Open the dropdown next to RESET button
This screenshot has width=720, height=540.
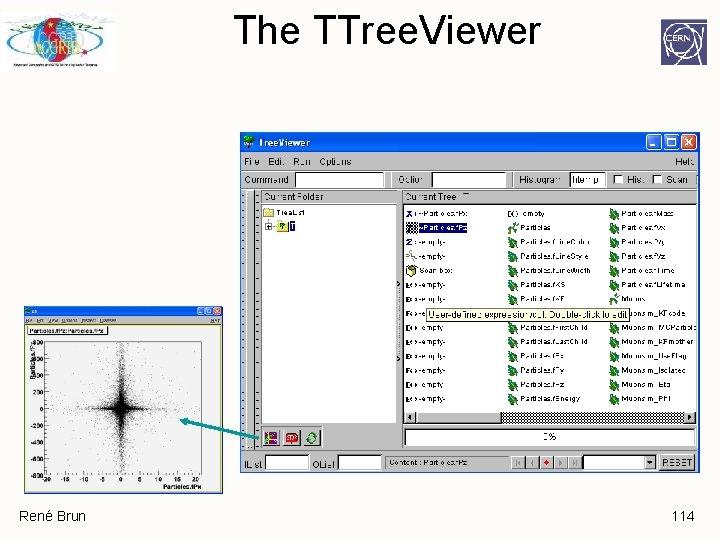[649, 462]
